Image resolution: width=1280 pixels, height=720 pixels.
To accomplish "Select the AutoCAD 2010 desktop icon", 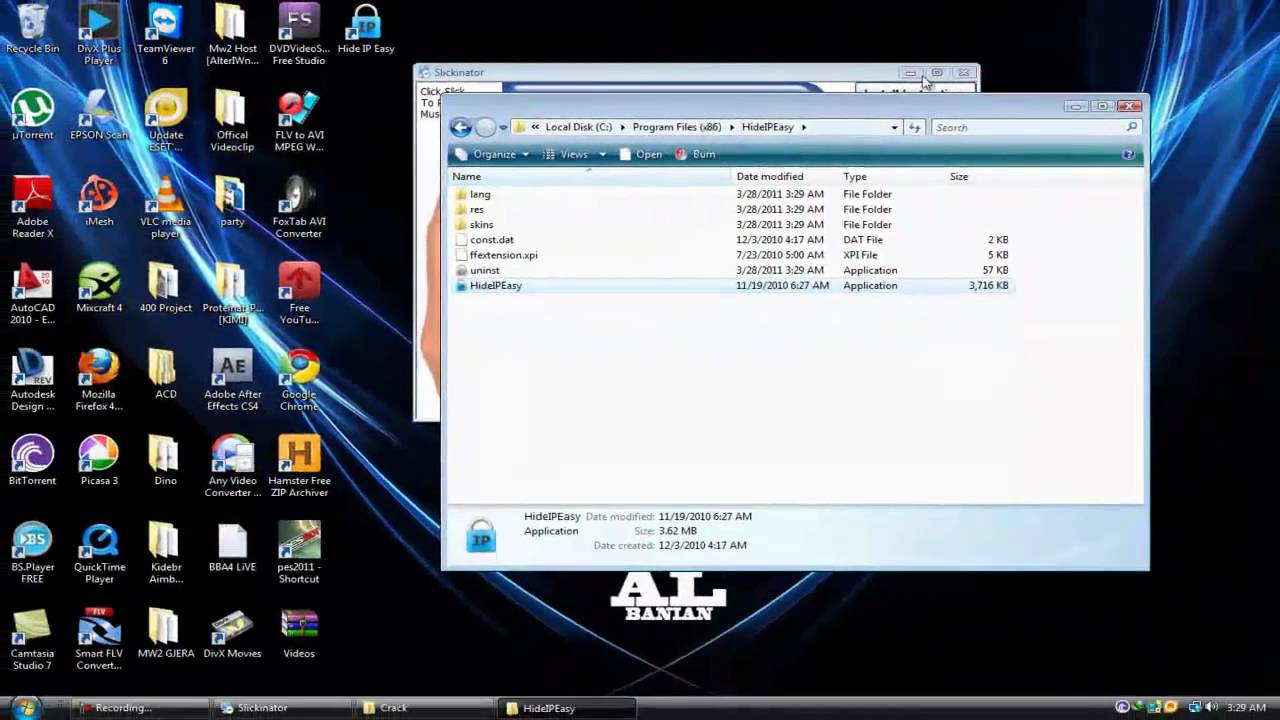I will coord(32,294).
